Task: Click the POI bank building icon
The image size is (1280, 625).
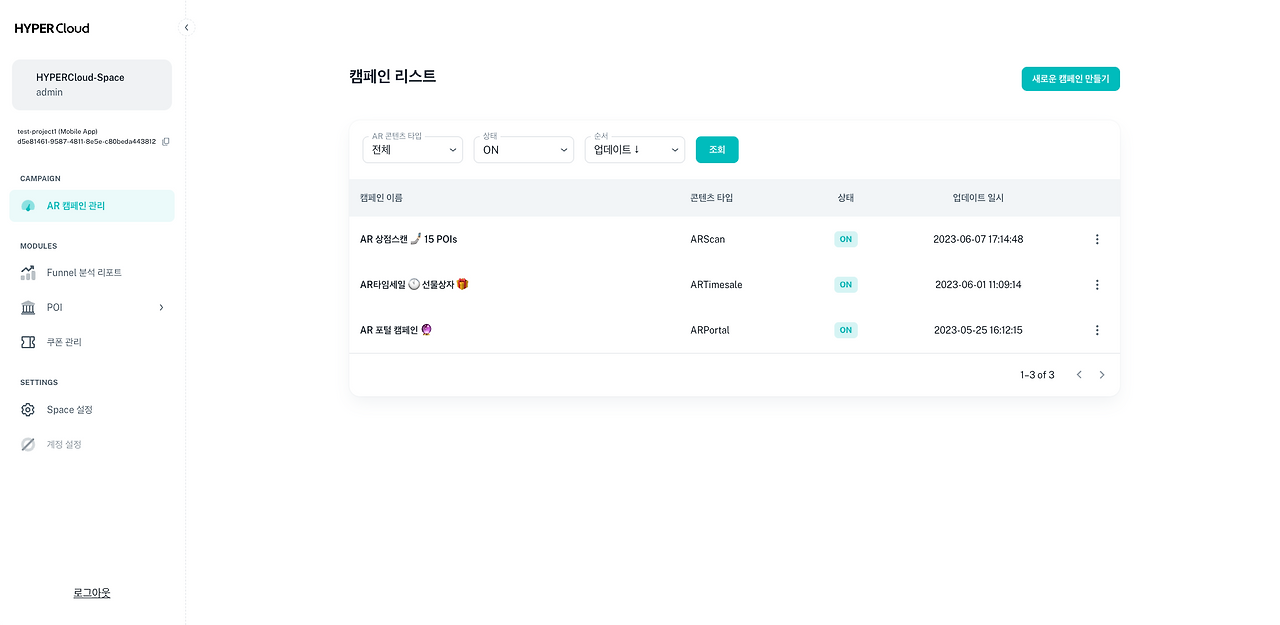Action: pyautogui.click(x=27, y=307)
